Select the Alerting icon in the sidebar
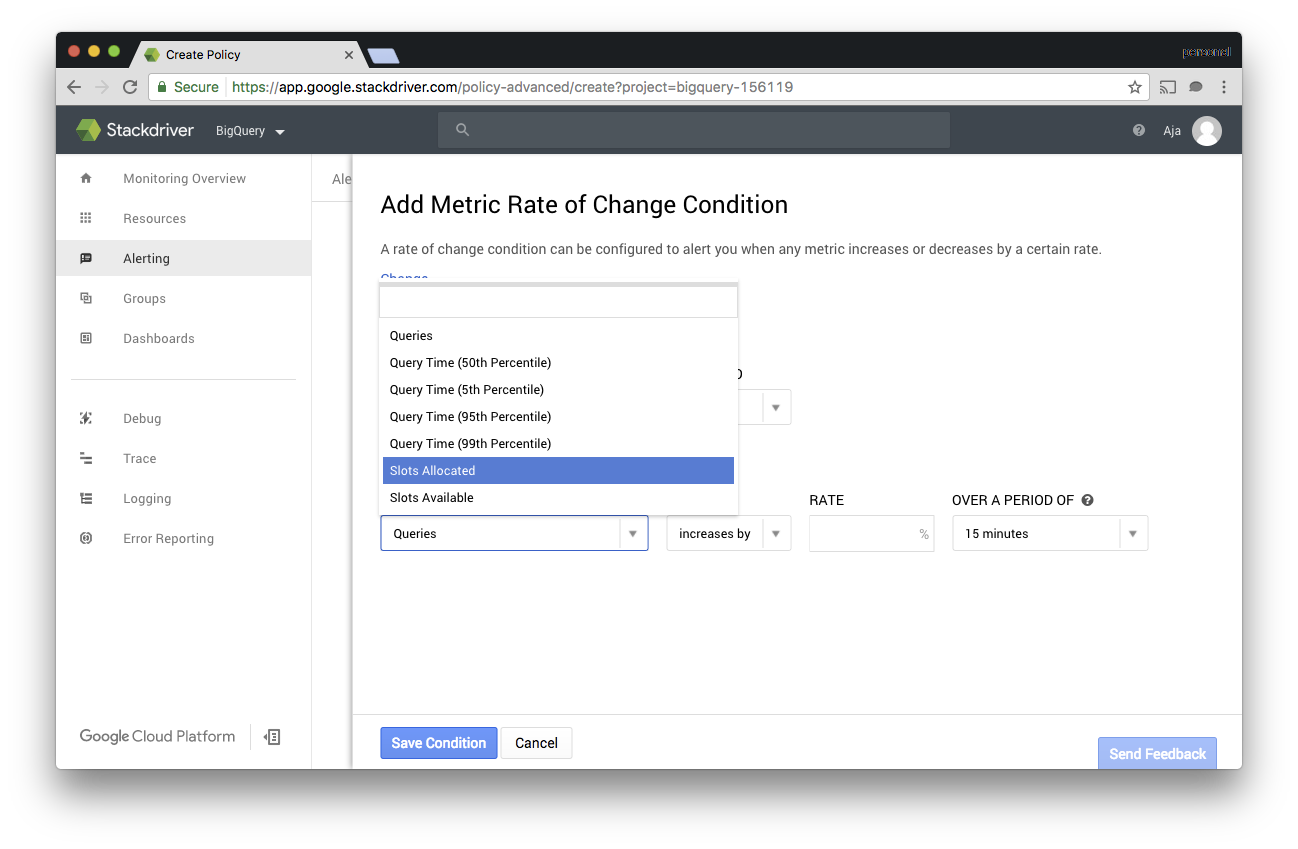Image resolution: width=1298 pixels, height=849 pixels. [86, 258]
